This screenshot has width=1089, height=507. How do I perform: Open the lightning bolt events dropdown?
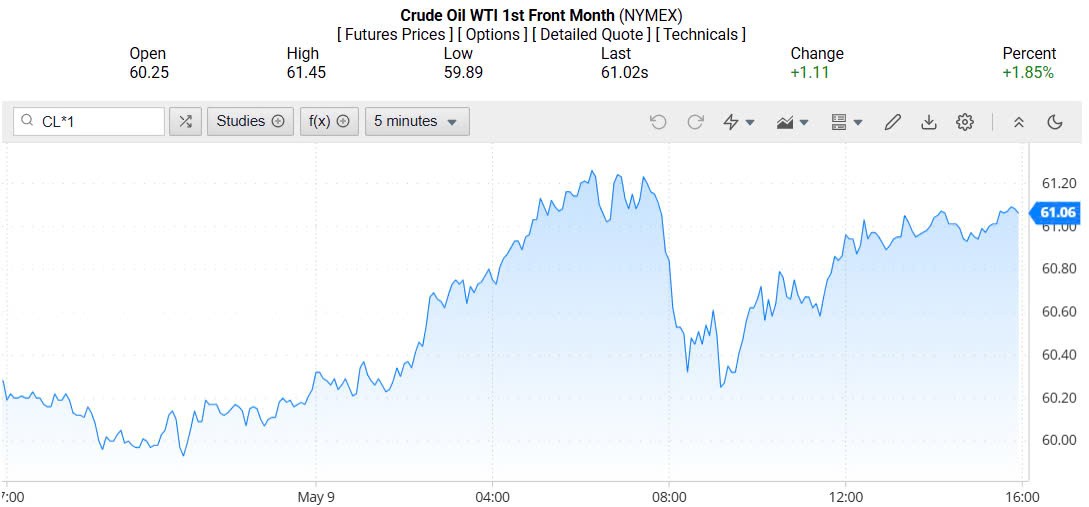[738, 122]
